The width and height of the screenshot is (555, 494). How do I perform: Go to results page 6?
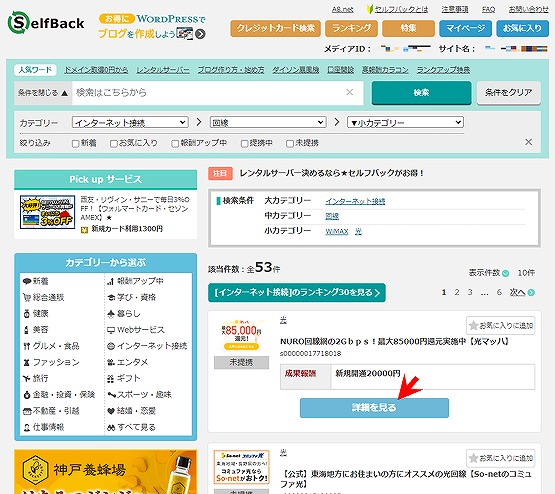point(499,292)
